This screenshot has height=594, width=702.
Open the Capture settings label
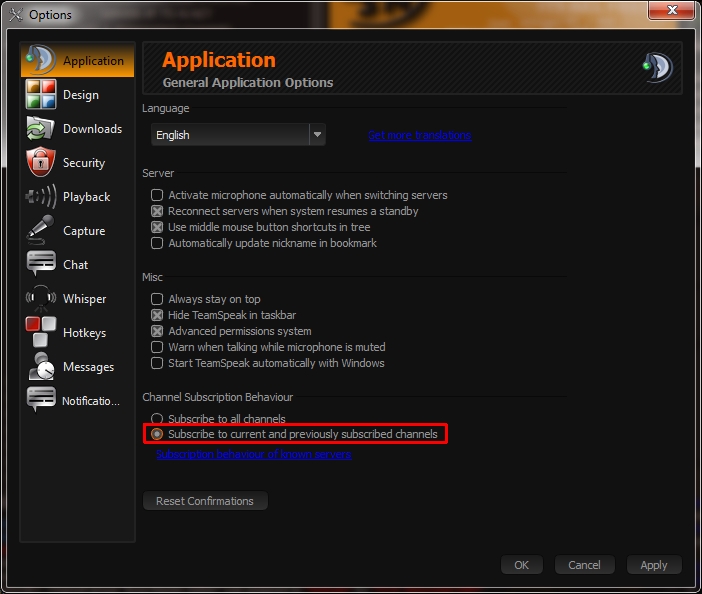coord(84,231)
